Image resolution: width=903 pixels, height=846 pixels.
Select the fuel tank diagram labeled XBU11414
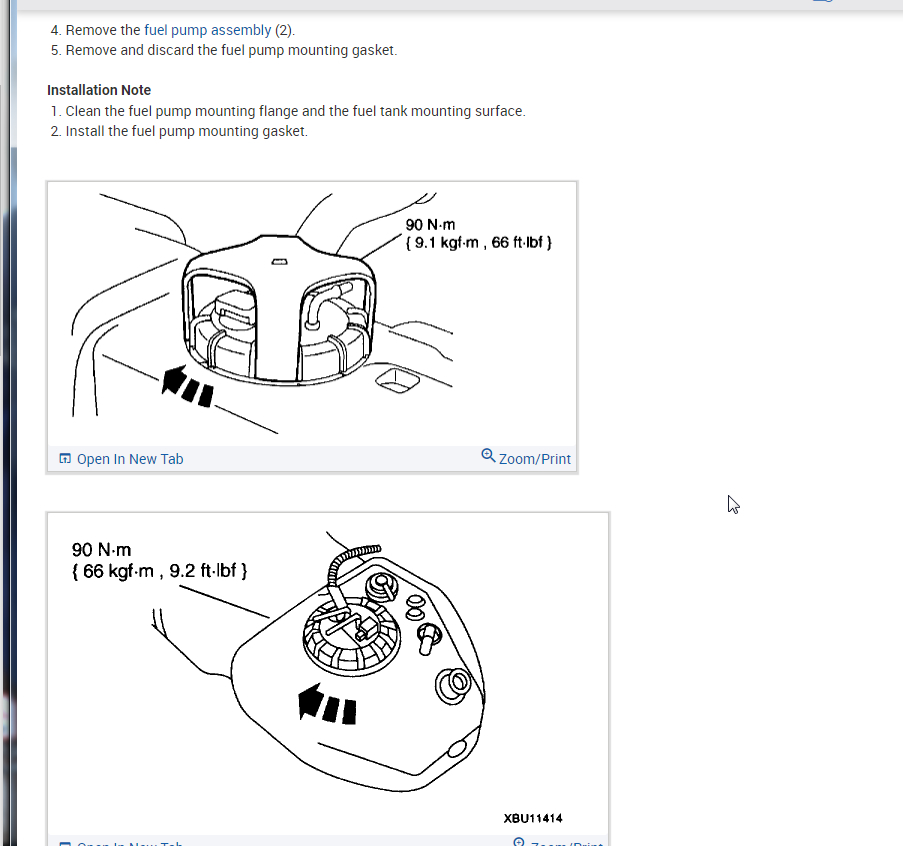(328, 674)
